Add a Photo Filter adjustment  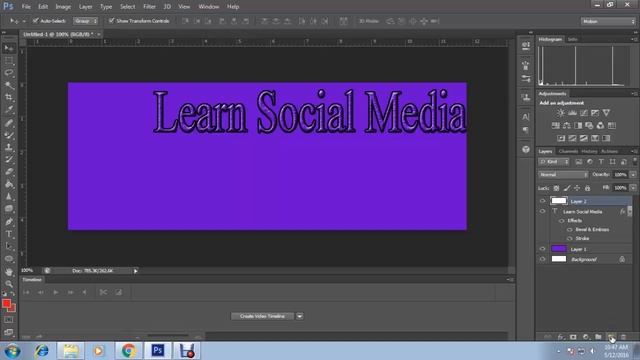point(589,126)
